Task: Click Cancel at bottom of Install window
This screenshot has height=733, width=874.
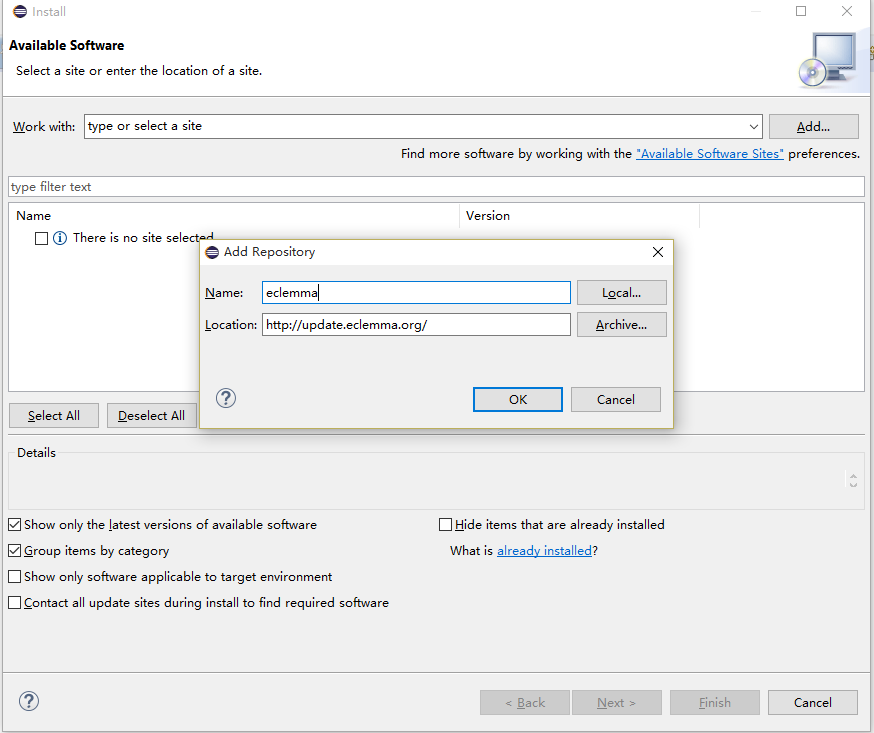Action: 813,702
